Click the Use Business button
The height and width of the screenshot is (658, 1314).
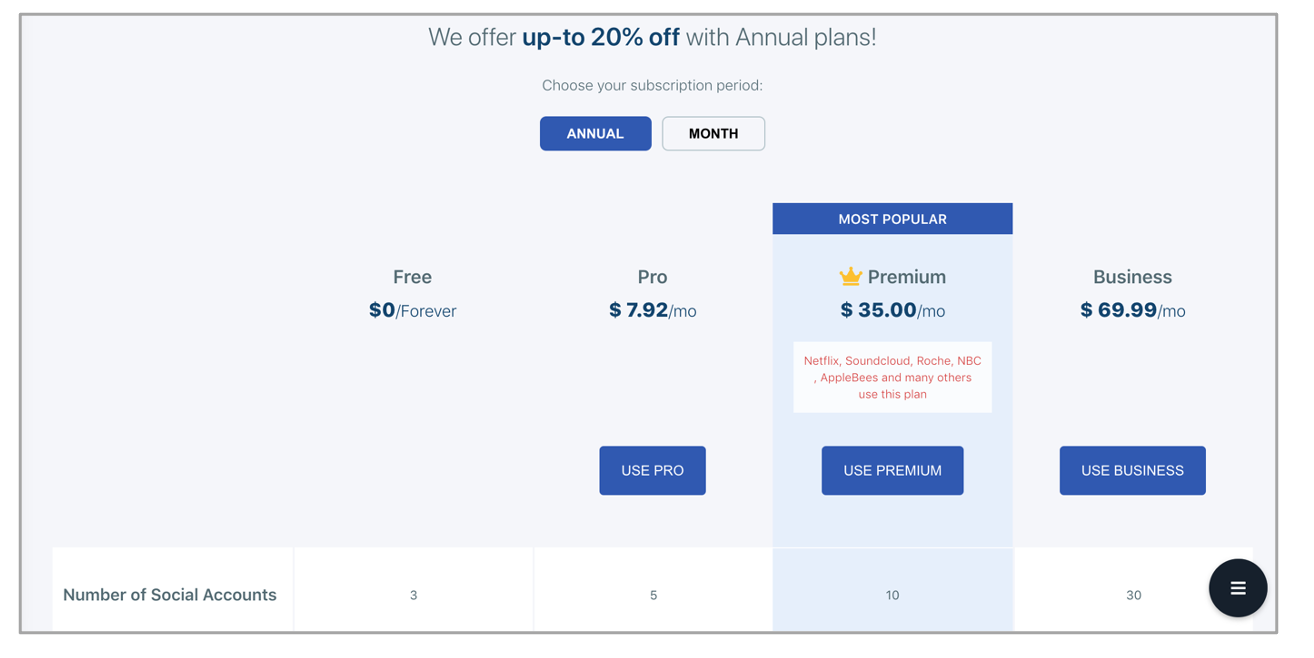point(1132,470)
